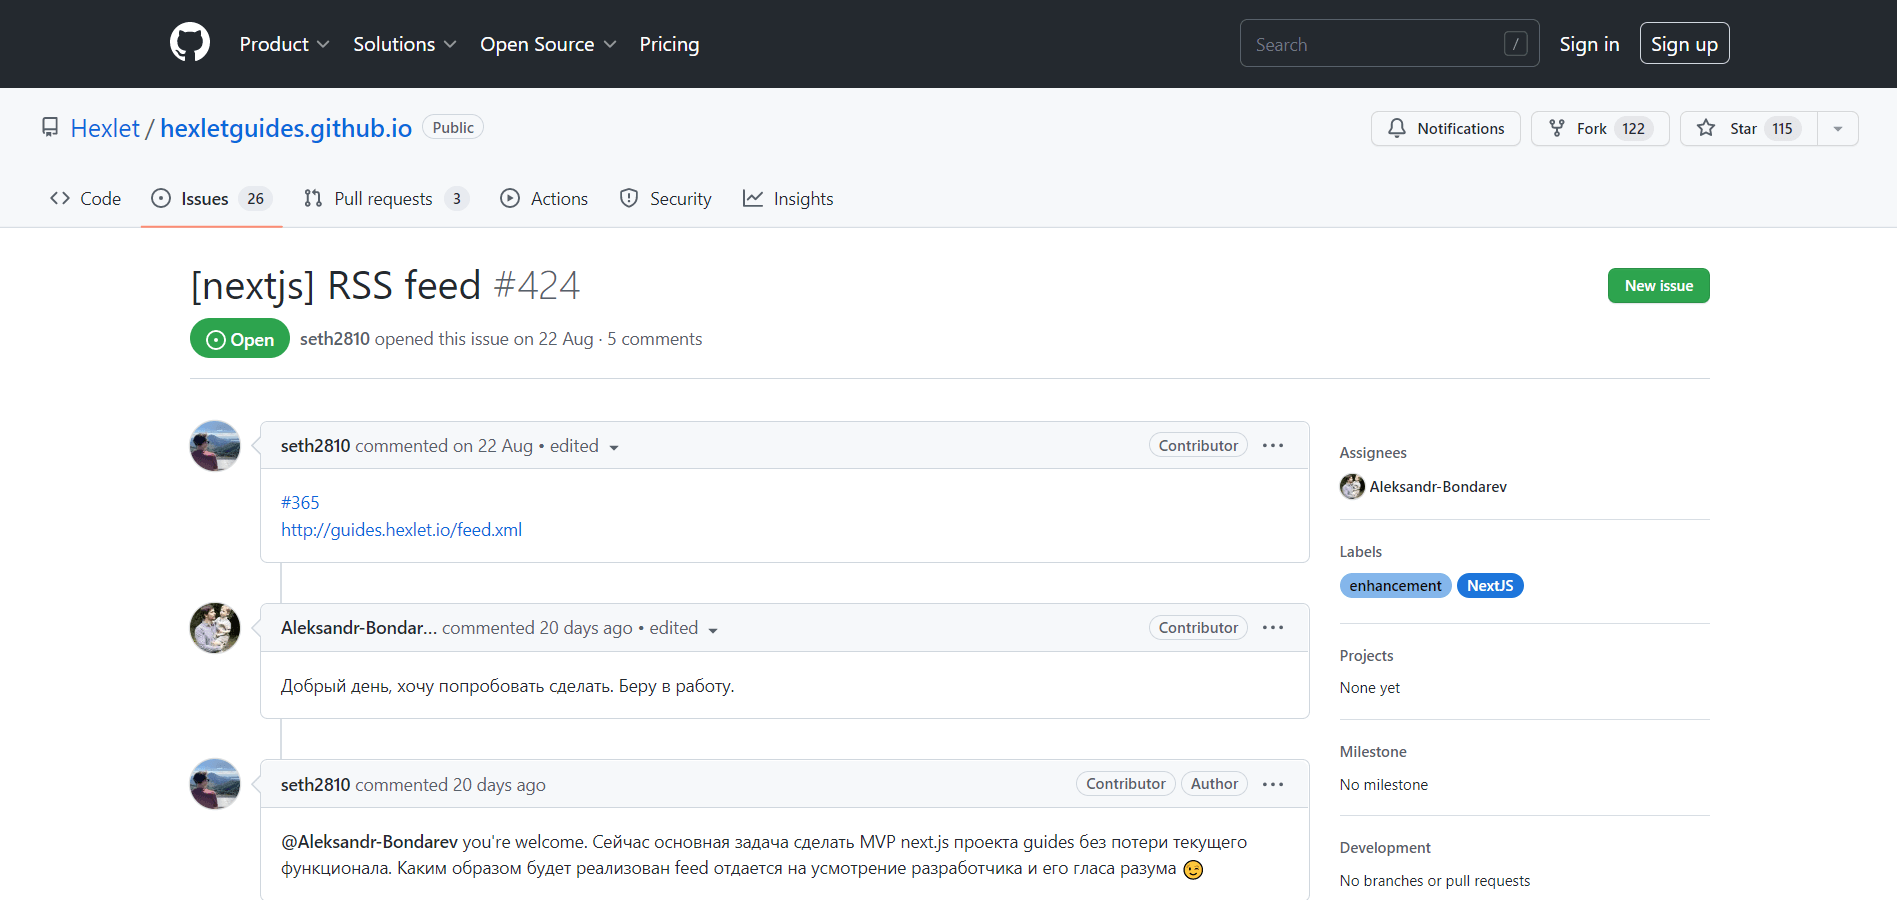
Task: Open options menu on Aleksandr-Bondarev's comment
Action: point(1272,628)
